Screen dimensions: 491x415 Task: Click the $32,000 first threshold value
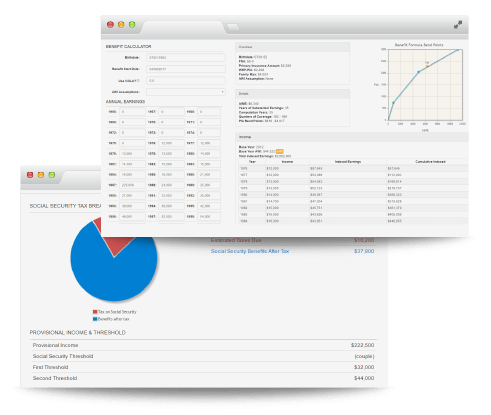[x=364, y=367]
